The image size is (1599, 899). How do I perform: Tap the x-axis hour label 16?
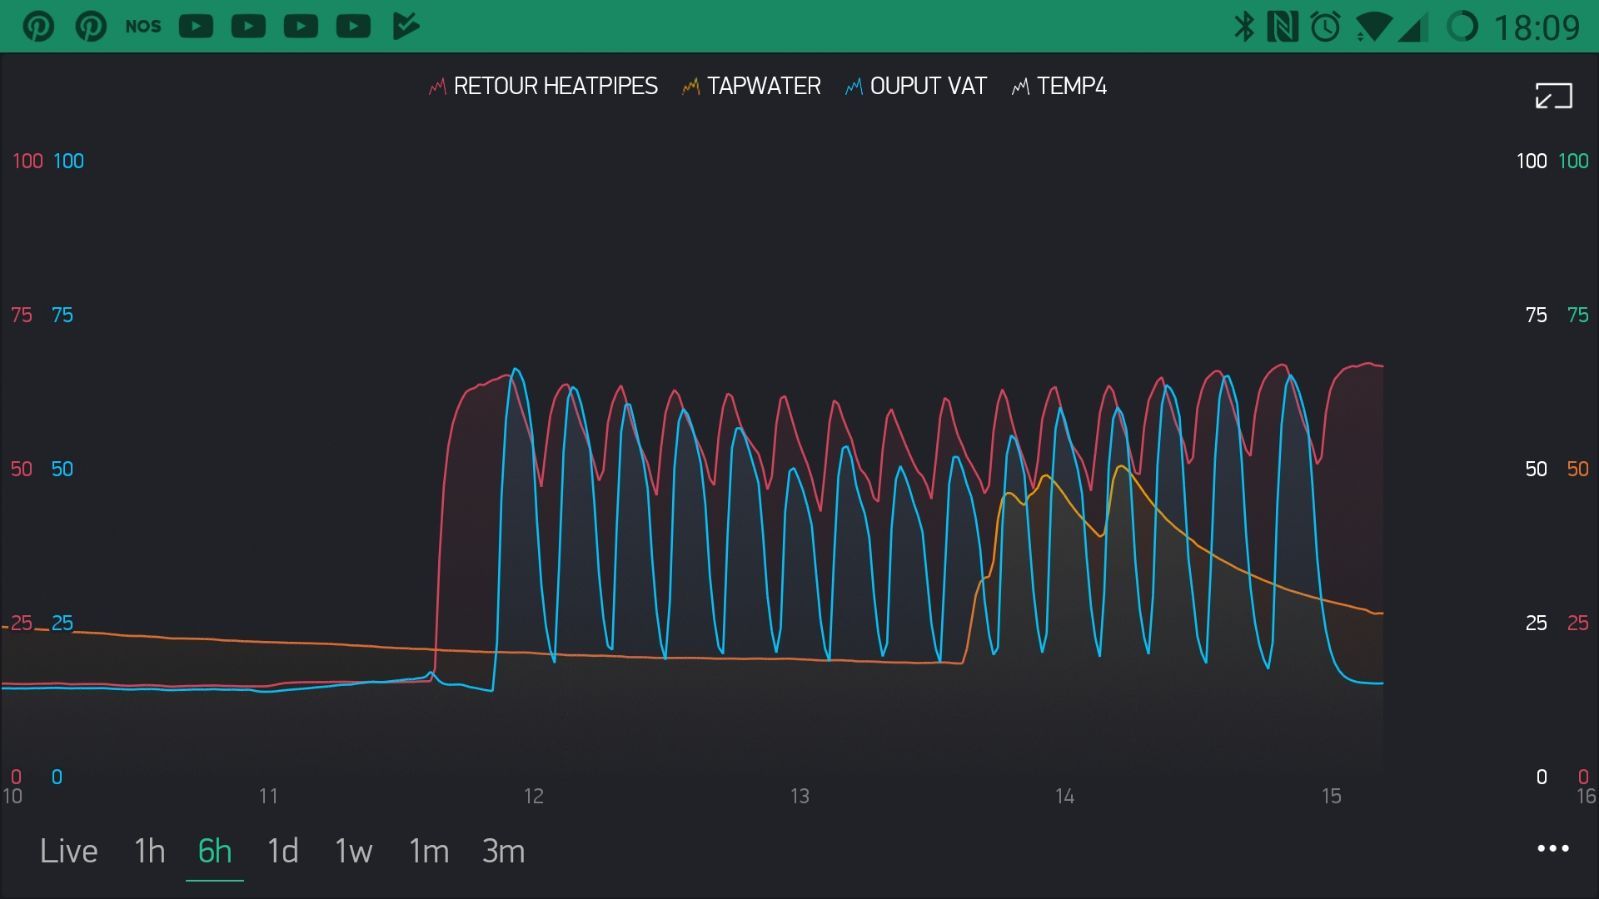pyautogui.click(x=1586, y=796)
